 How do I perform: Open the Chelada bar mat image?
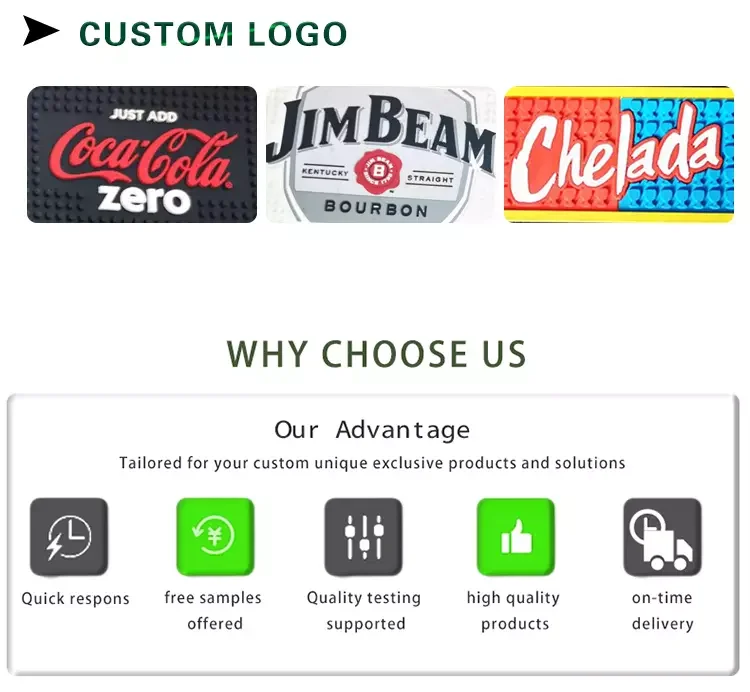point(619,154)
